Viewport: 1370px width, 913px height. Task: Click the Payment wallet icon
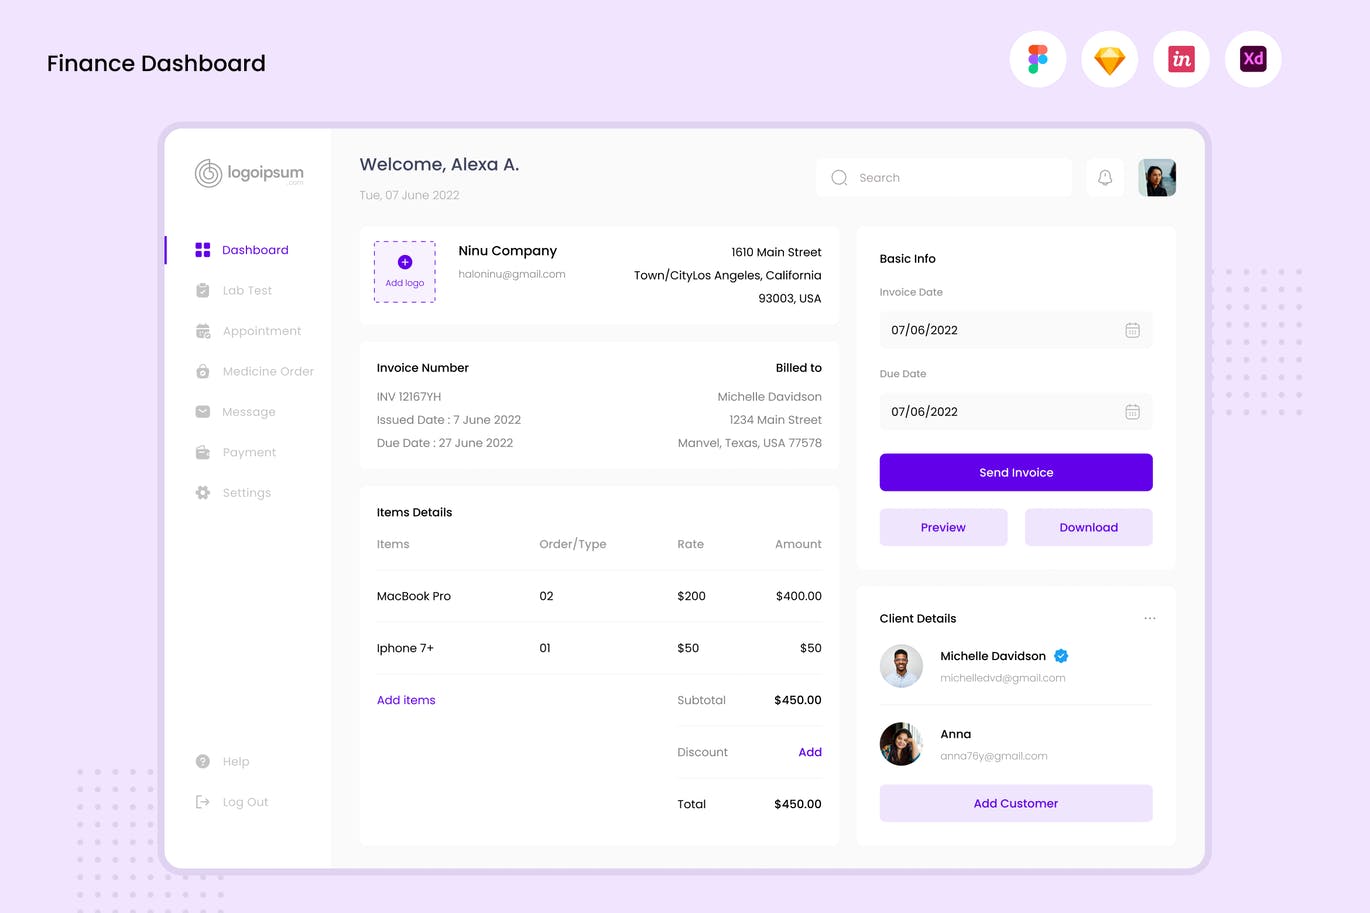pyautogui.click(x=203, y=452)
